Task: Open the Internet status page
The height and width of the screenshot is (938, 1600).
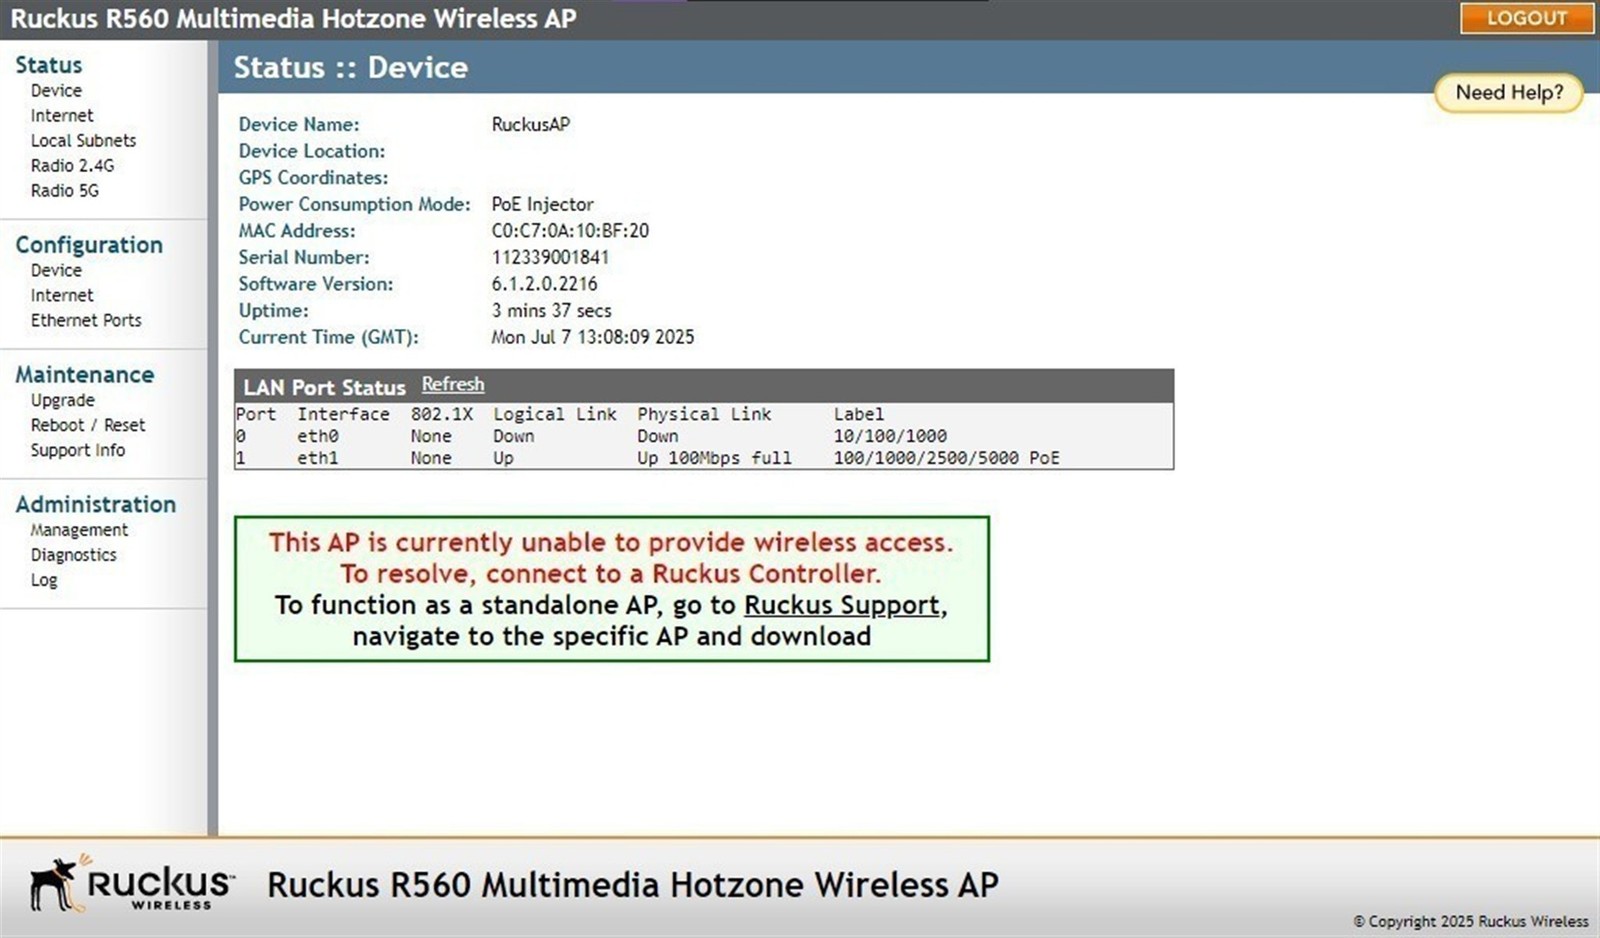Action: tap(62, 115)
